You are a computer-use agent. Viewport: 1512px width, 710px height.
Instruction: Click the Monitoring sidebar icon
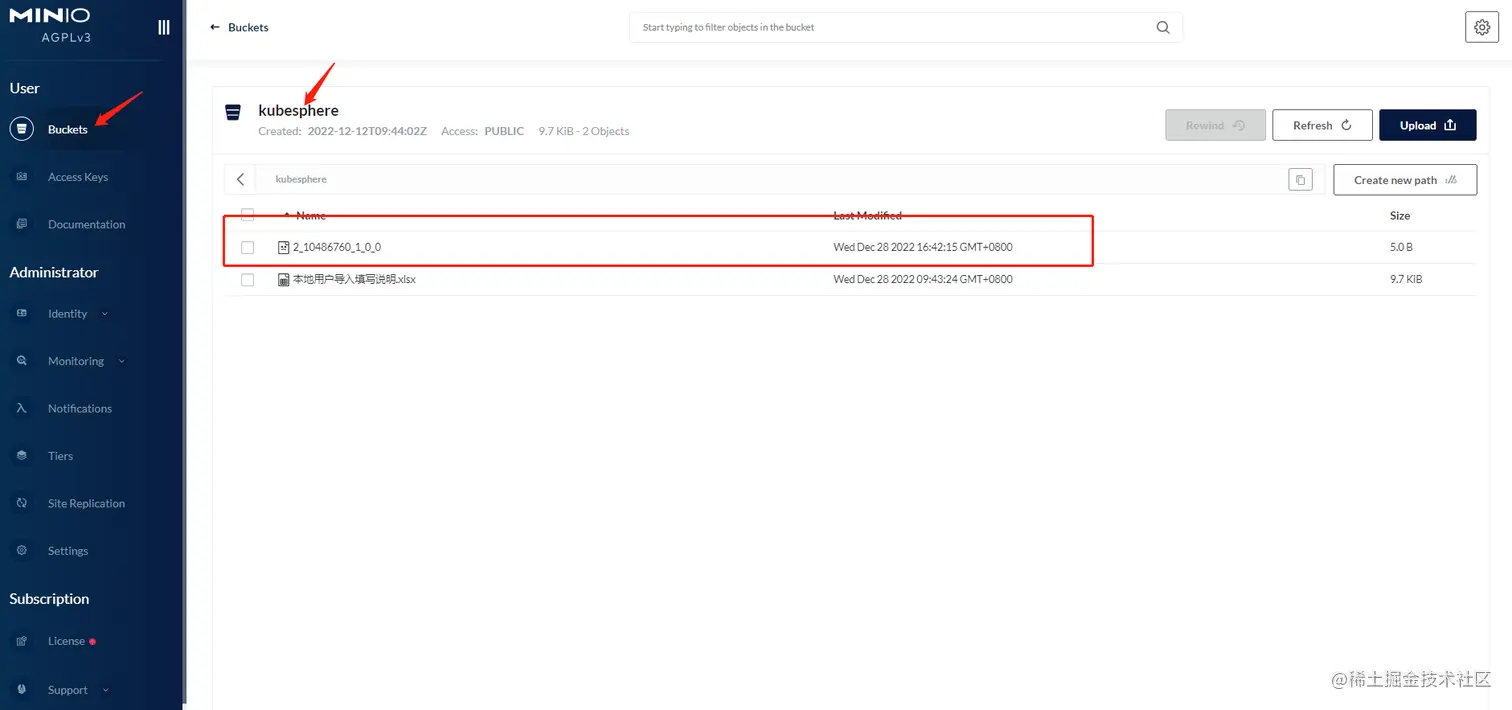point(21,361)
